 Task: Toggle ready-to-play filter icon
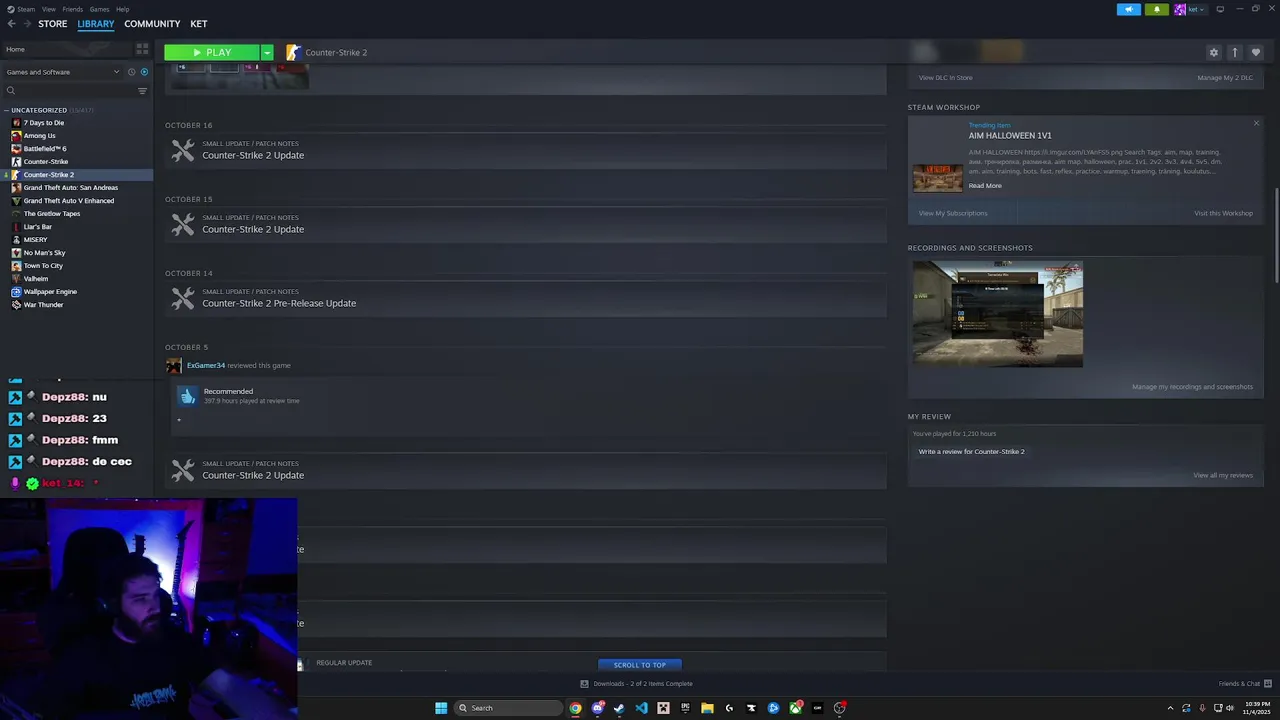(x=144, y=72)
